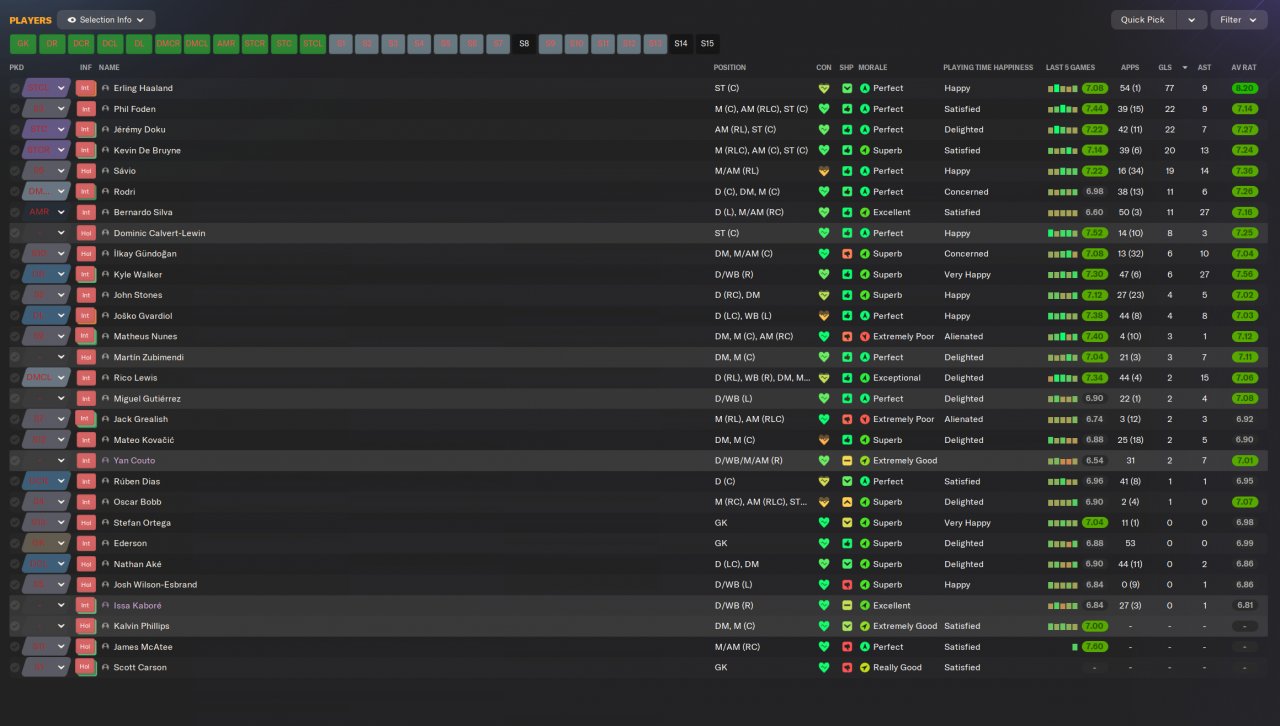Viewport: 1280px width, 726px height.
Task: Toggle the selection tick for Kalvin Phillips
Action: 15,626
